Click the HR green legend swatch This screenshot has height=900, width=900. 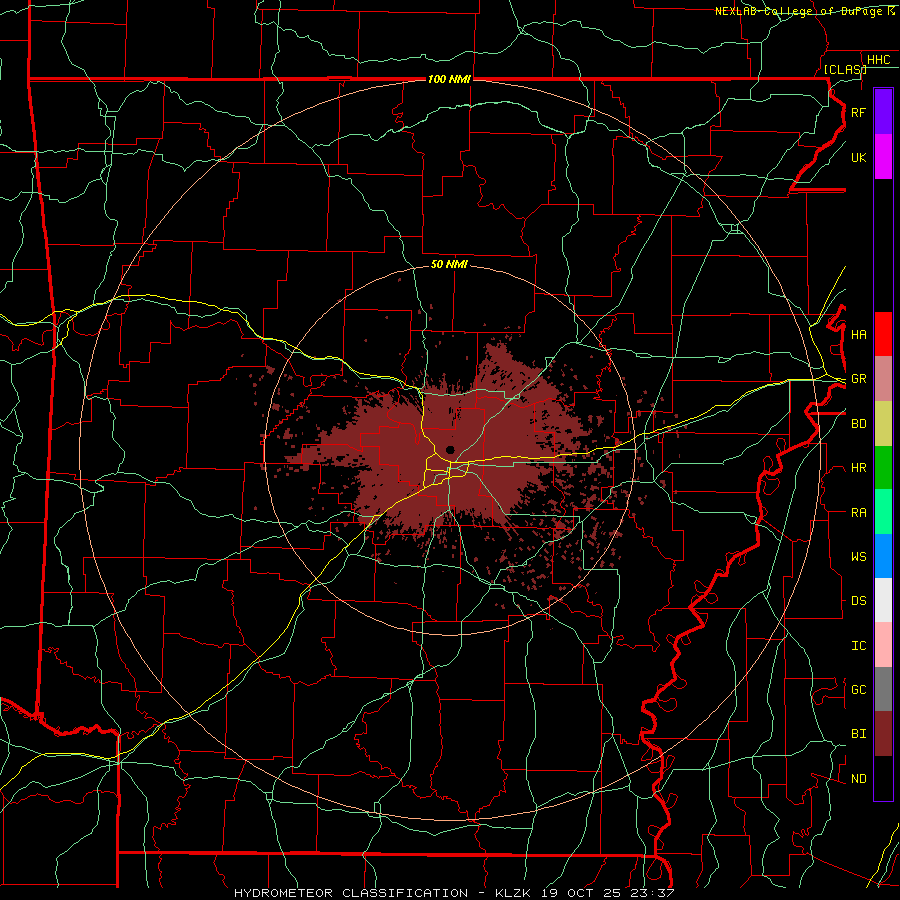coord(883,468)
